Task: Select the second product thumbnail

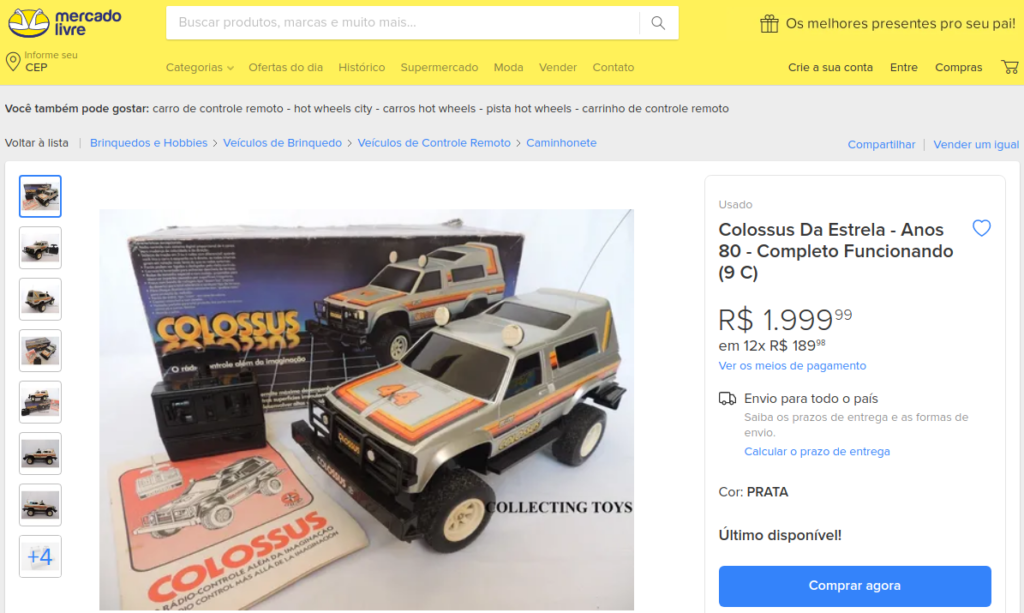Action: [x=40, y=247]
